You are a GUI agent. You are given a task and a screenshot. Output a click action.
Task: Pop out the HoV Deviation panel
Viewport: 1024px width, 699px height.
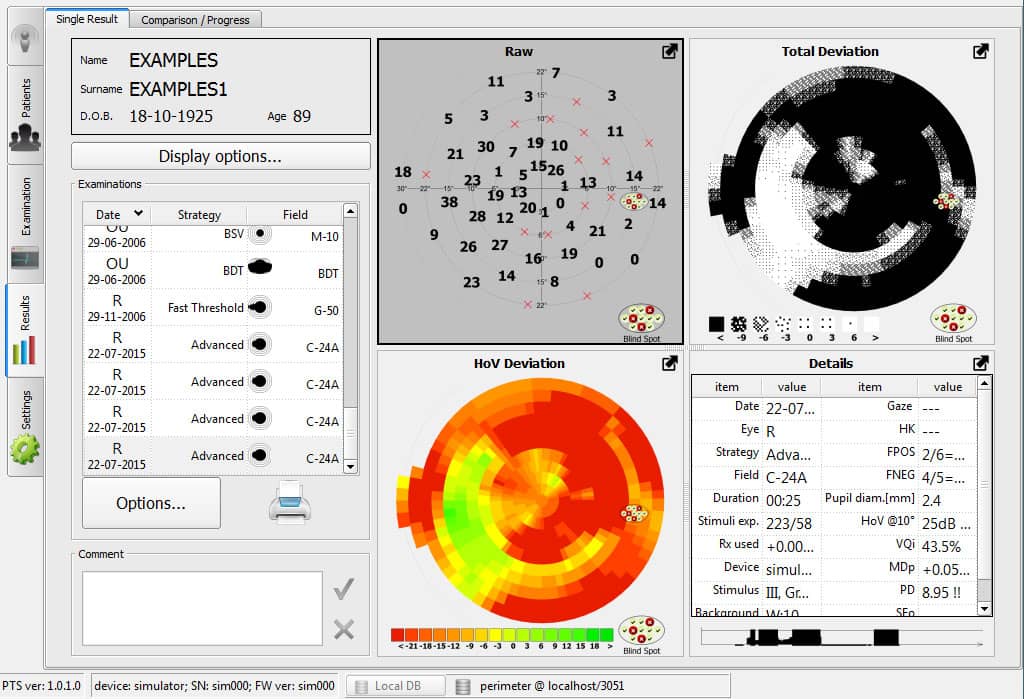click(x=670, y=363)
